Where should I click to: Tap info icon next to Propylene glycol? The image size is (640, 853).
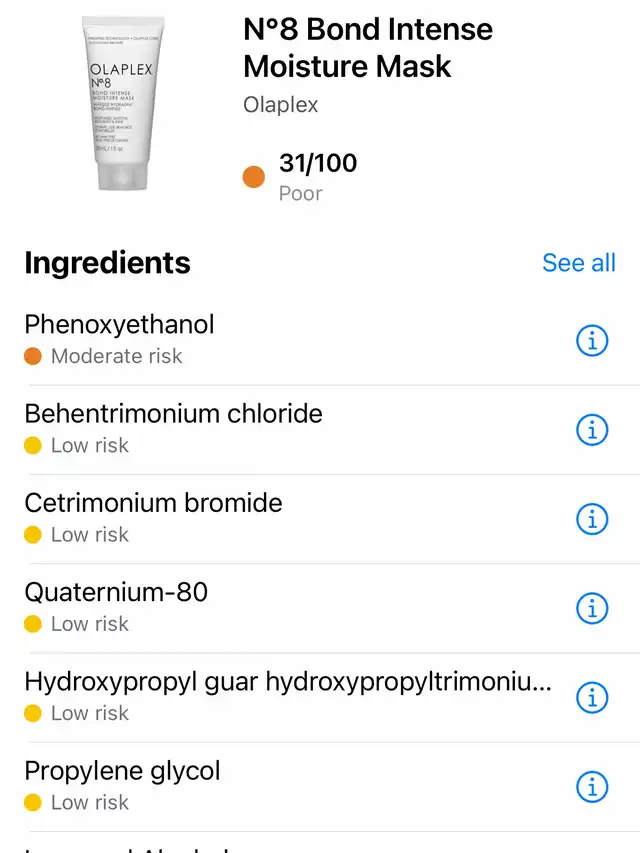pyautogui.click(x=592, y=787)
